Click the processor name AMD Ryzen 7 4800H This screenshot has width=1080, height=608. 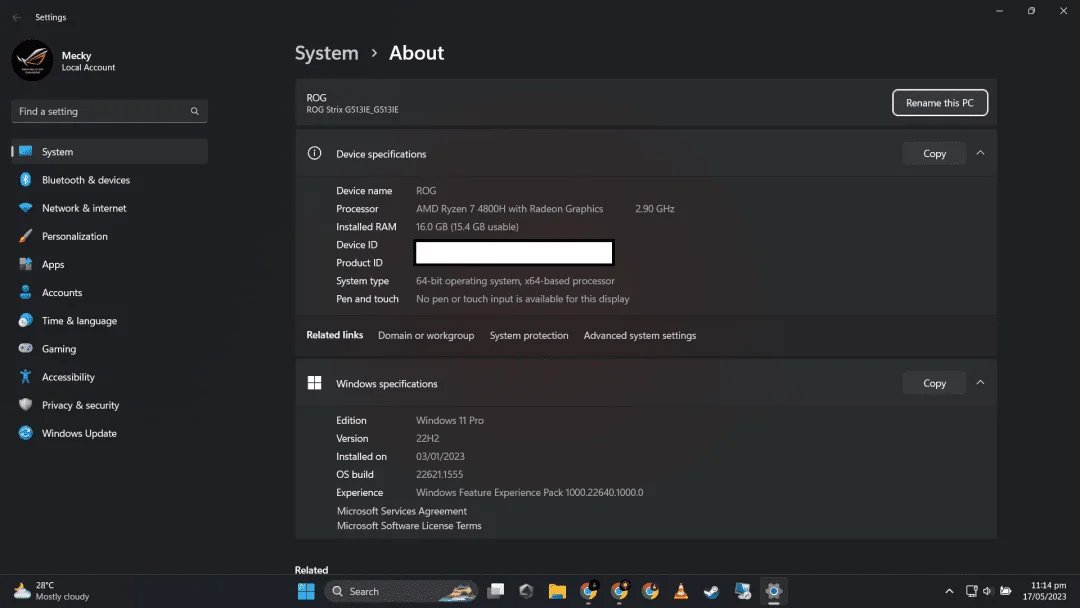510,209
